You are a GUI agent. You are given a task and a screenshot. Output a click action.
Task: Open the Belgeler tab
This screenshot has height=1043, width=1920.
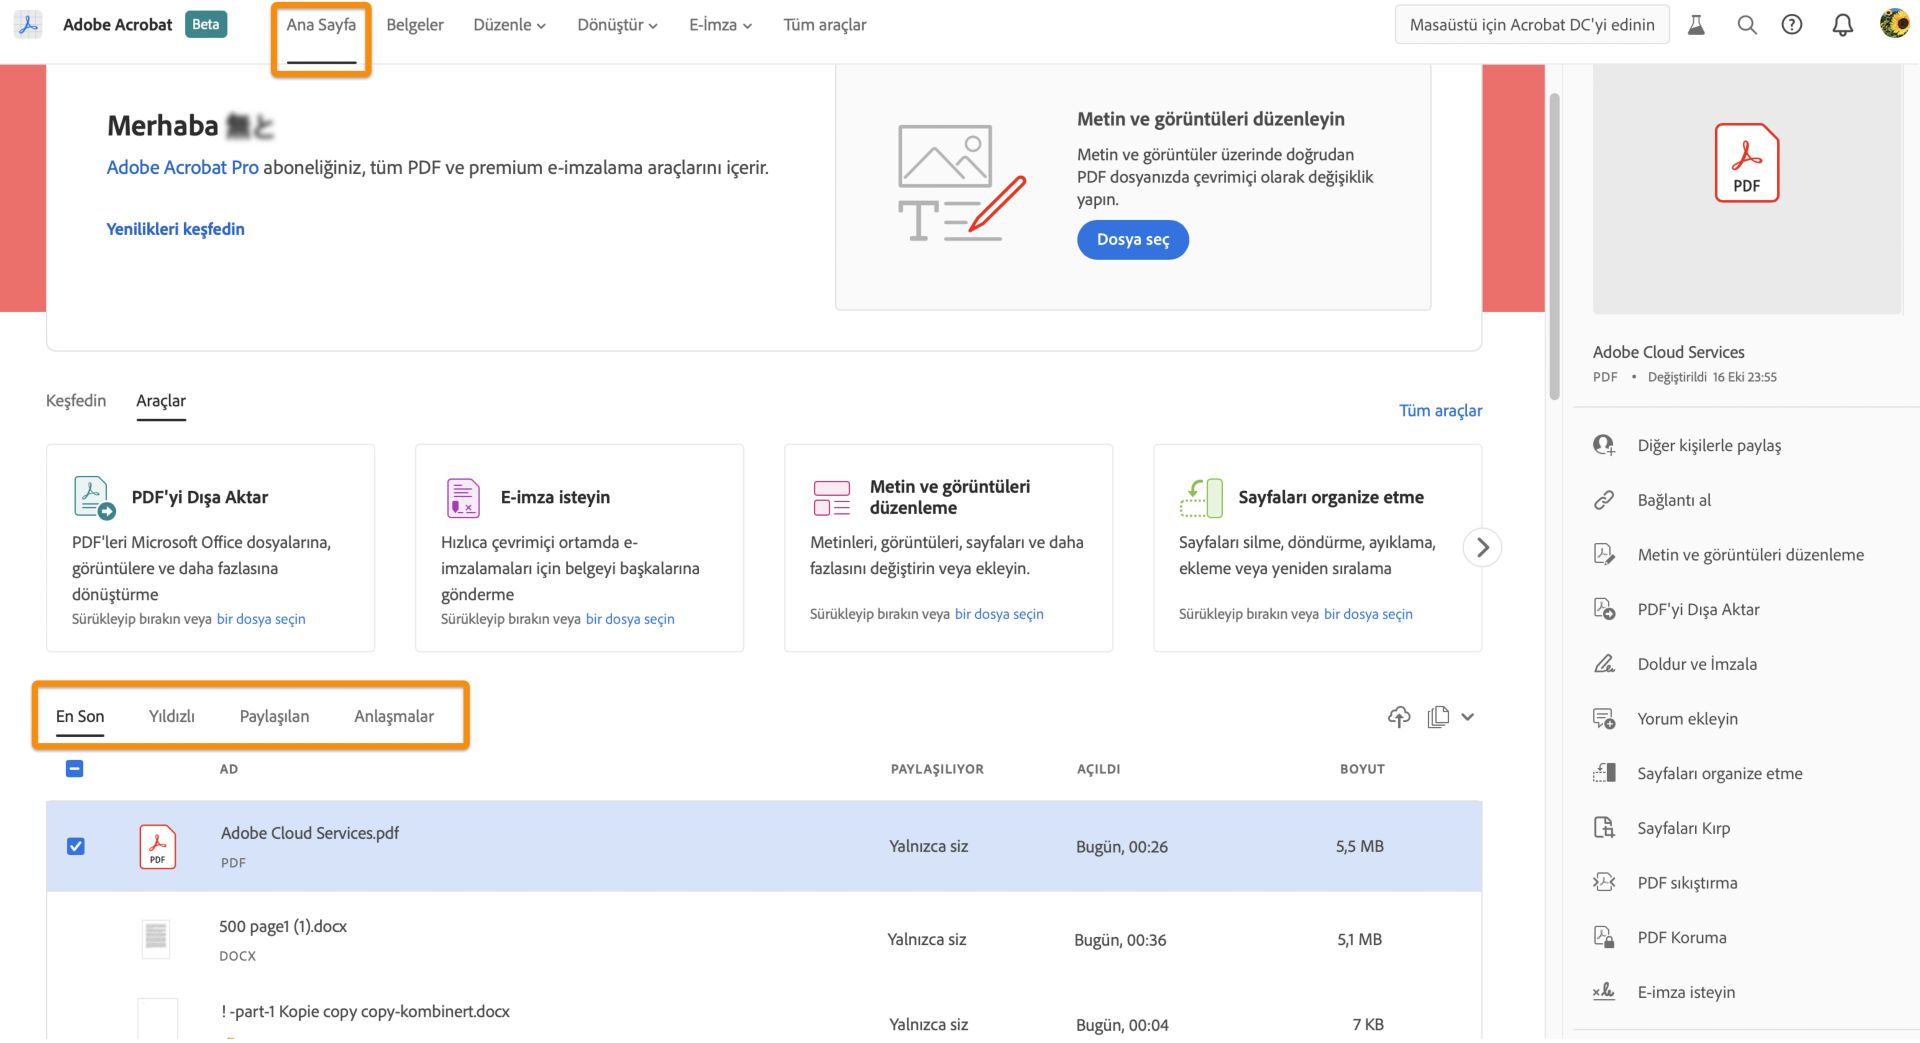point(415,25)
